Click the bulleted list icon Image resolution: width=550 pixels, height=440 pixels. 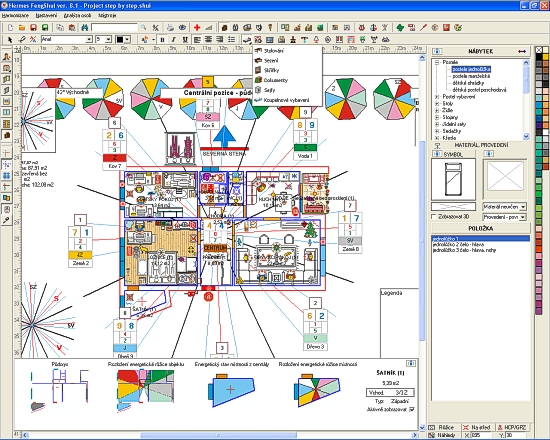click(x=231, y=39)
